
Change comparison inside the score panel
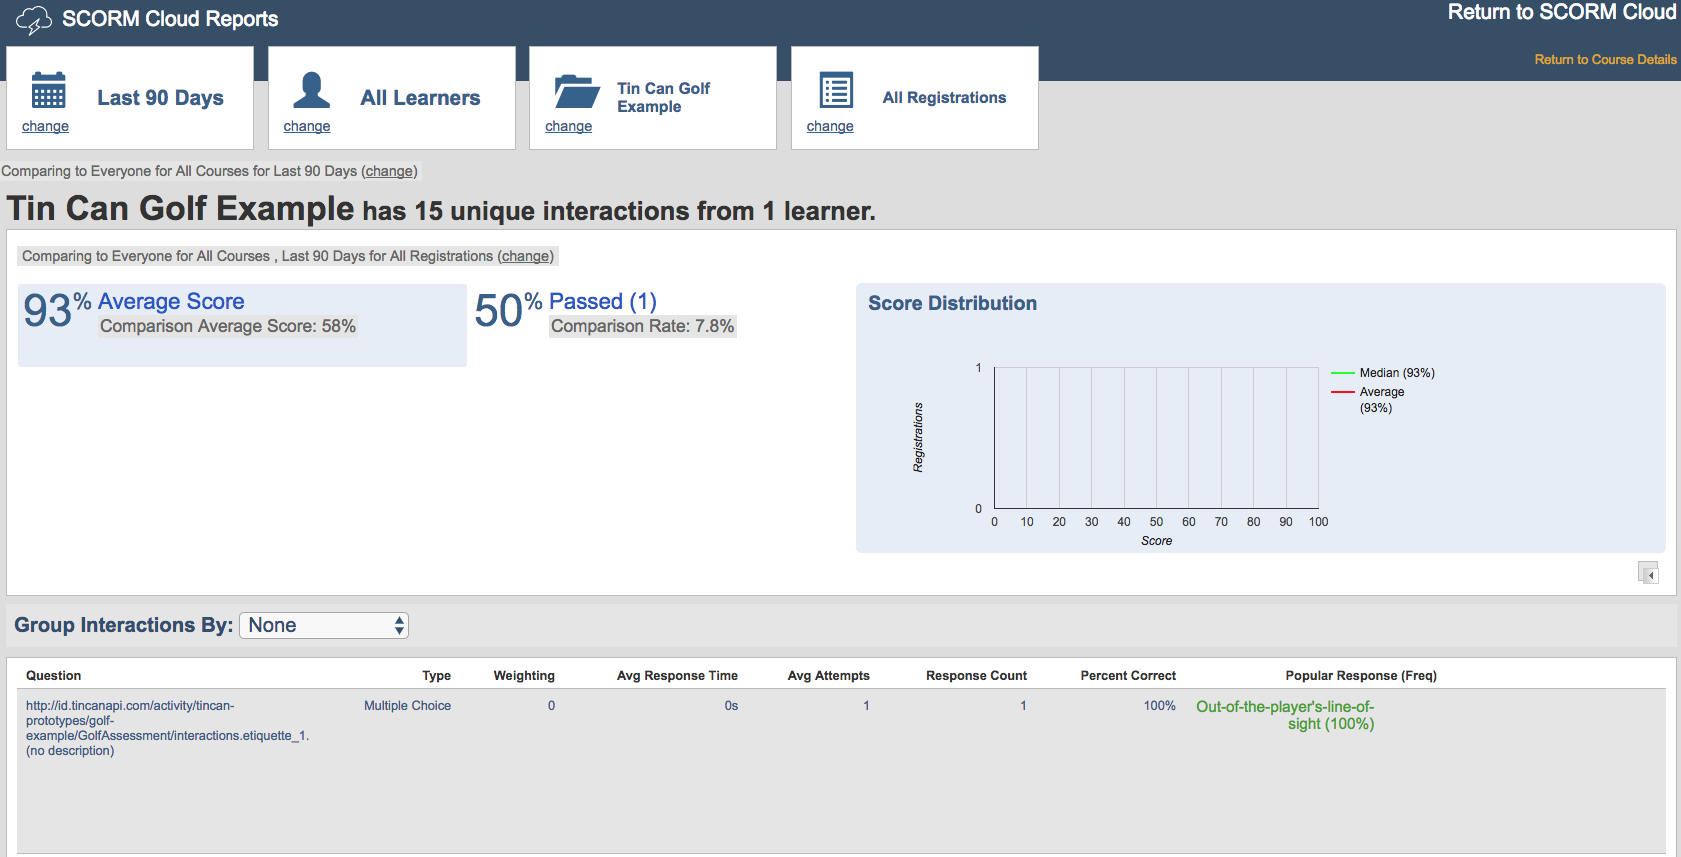point(525,256)
